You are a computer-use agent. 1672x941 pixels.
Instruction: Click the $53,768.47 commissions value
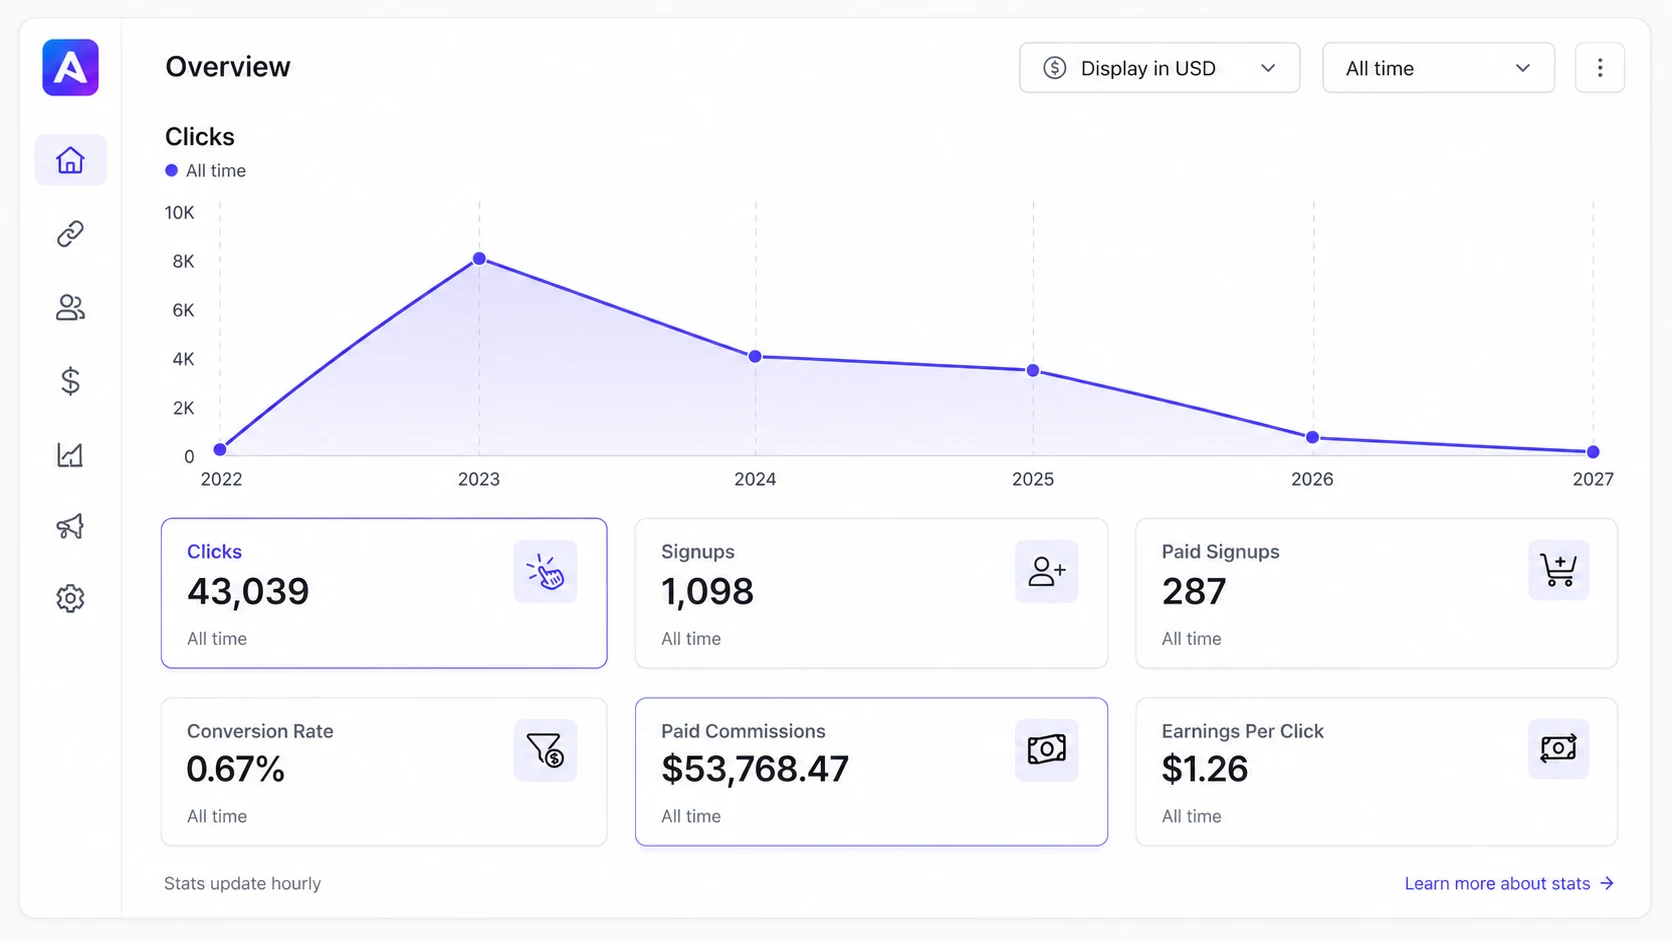(x=755, y=769)
